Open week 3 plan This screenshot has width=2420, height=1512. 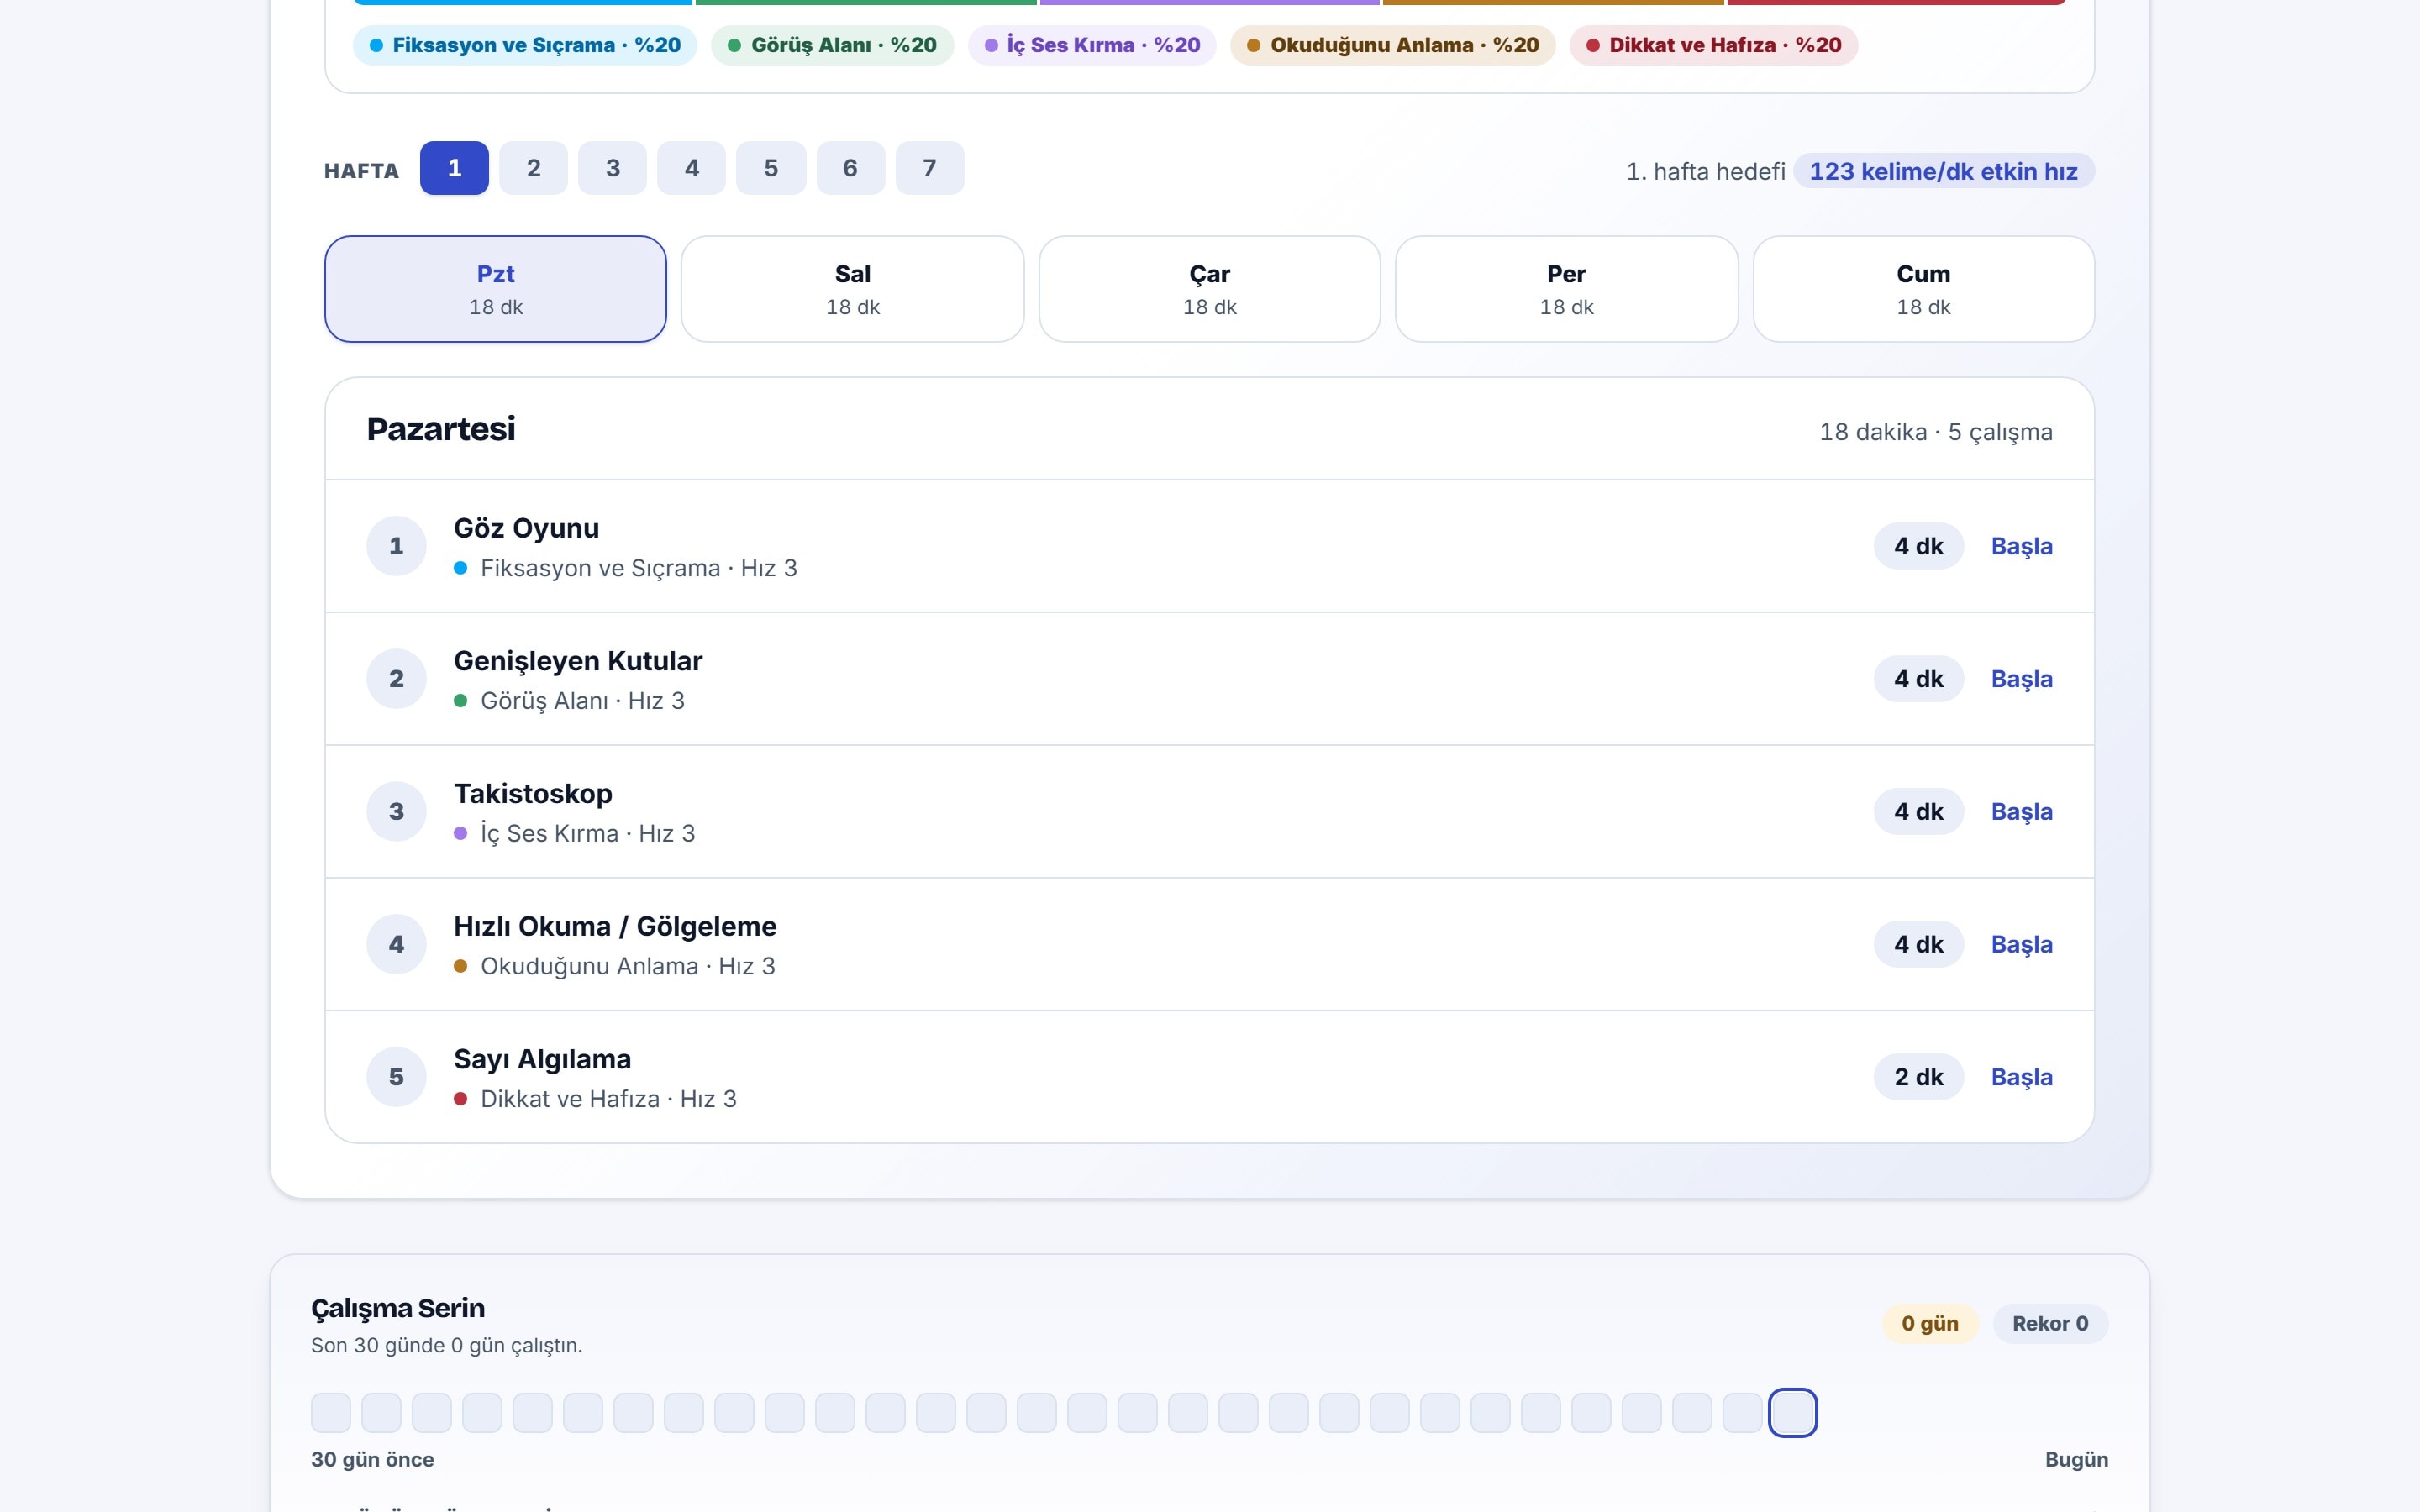[x=612, y=168]
